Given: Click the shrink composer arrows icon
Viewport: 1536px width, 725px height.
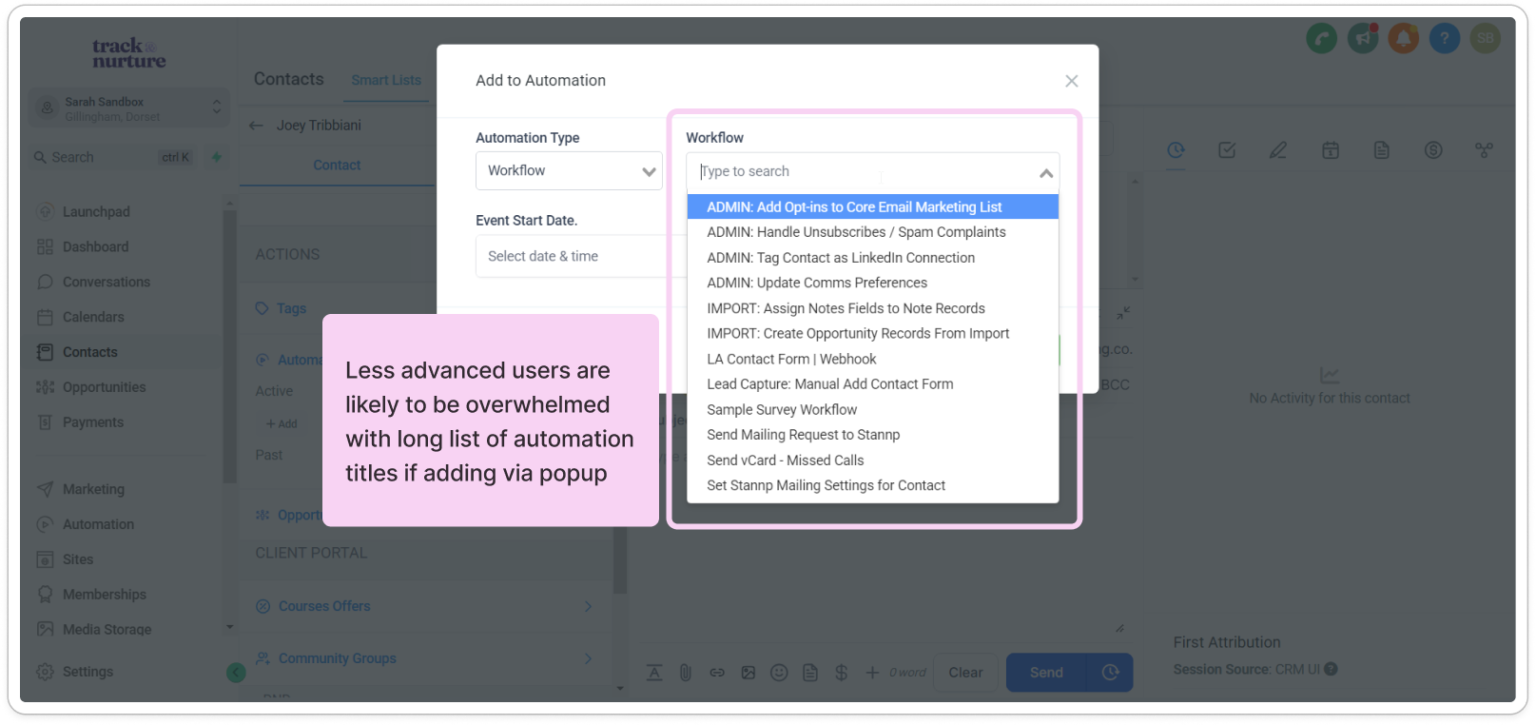Looking at the screenshot, I should [x=1123, y=313].
